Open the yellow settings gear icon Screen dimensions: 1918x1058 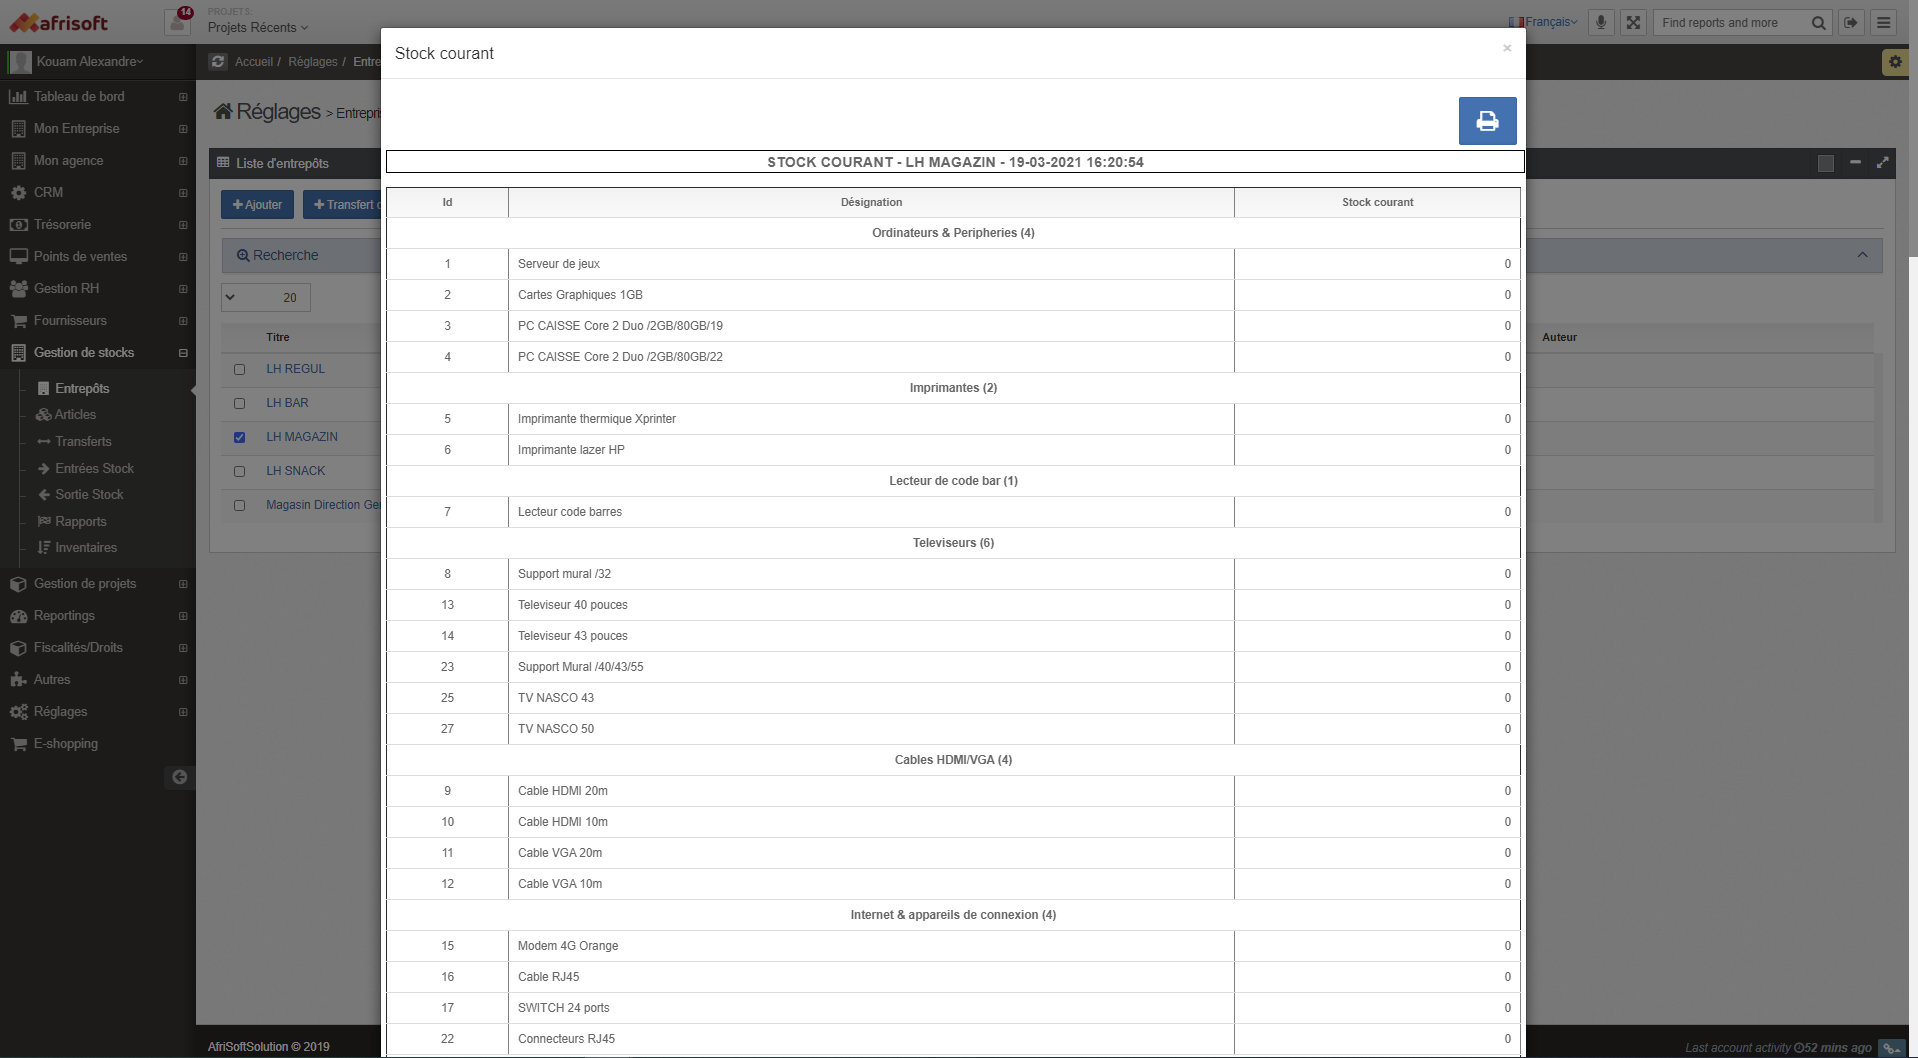pyautogui.click(x=1895, y=62)
